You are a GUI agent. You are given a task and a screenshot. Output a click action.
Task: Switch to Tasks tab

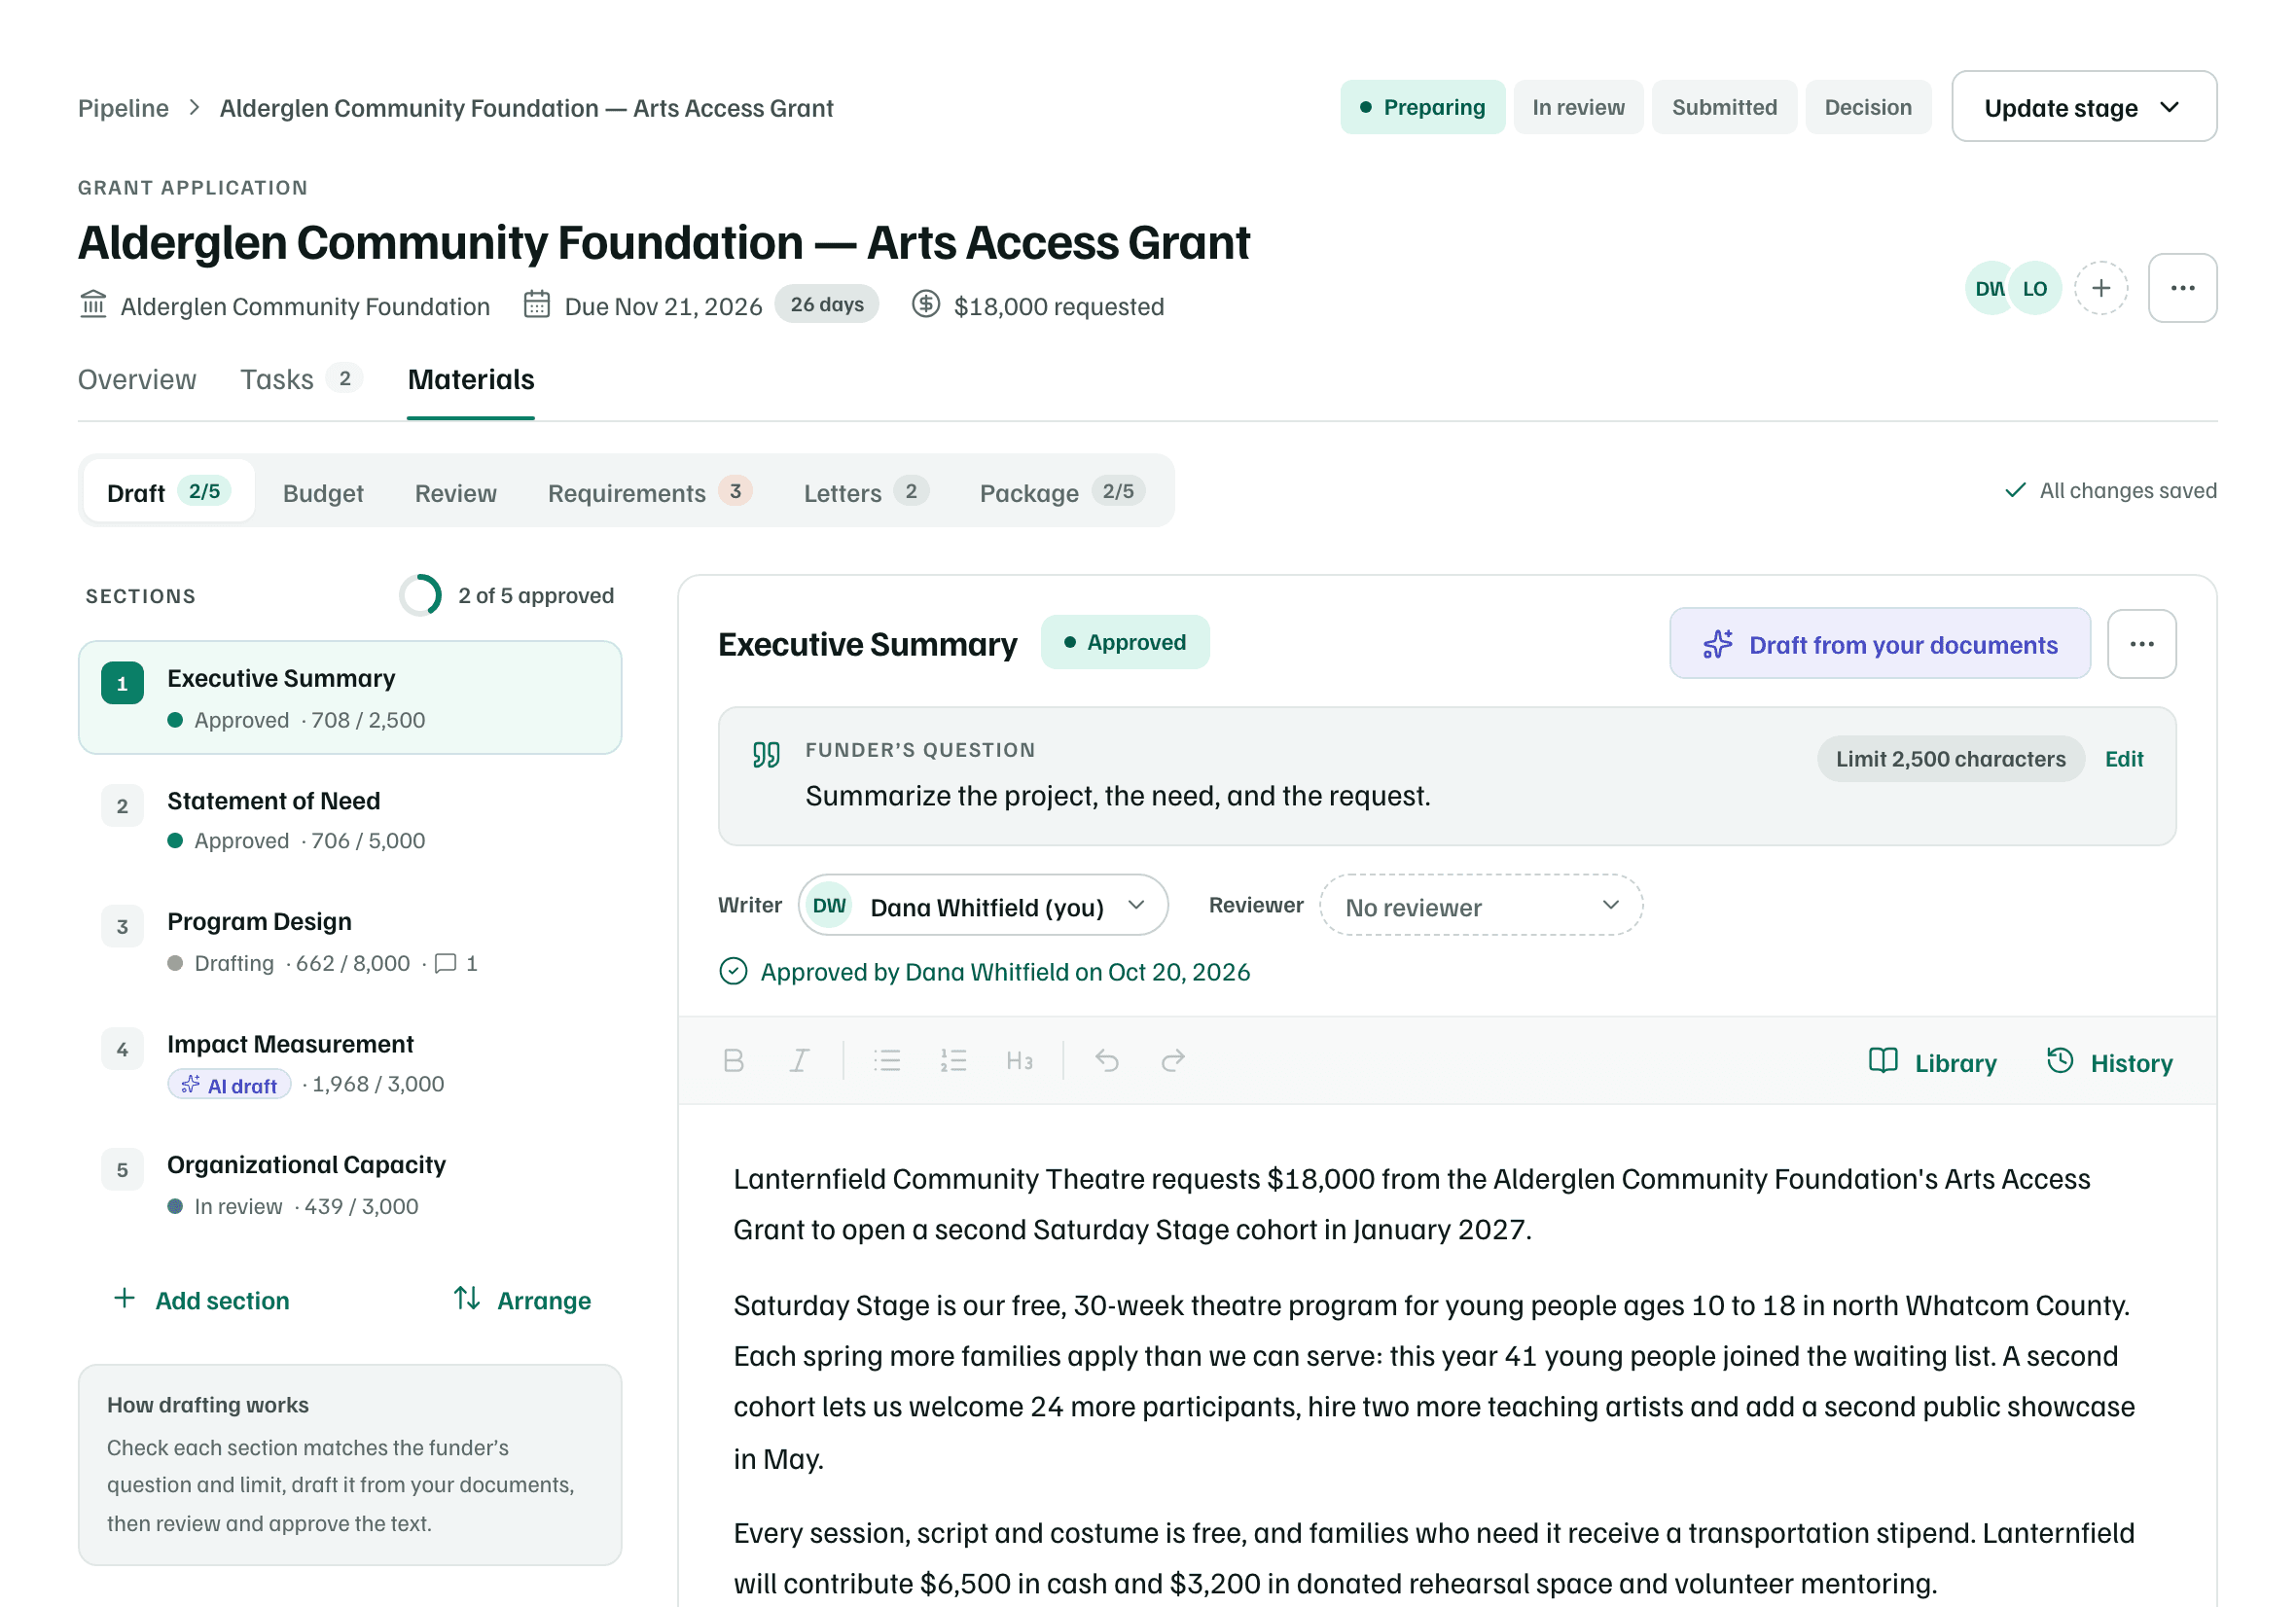[x=300, y=380]
